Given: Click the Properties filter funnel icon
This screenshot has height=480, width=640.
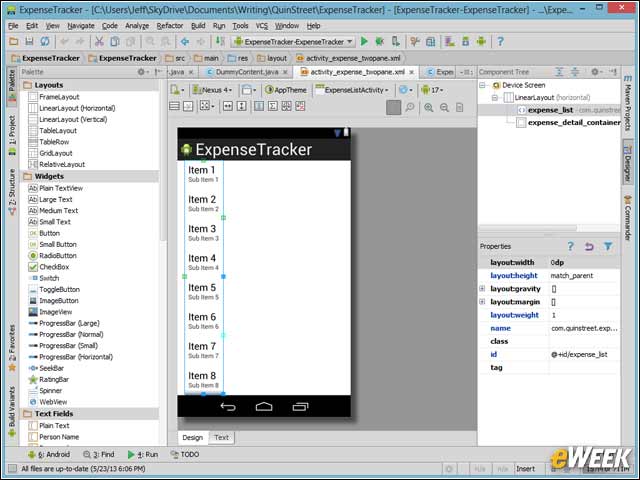Looking at the screenshot, I should click(608, 246).
